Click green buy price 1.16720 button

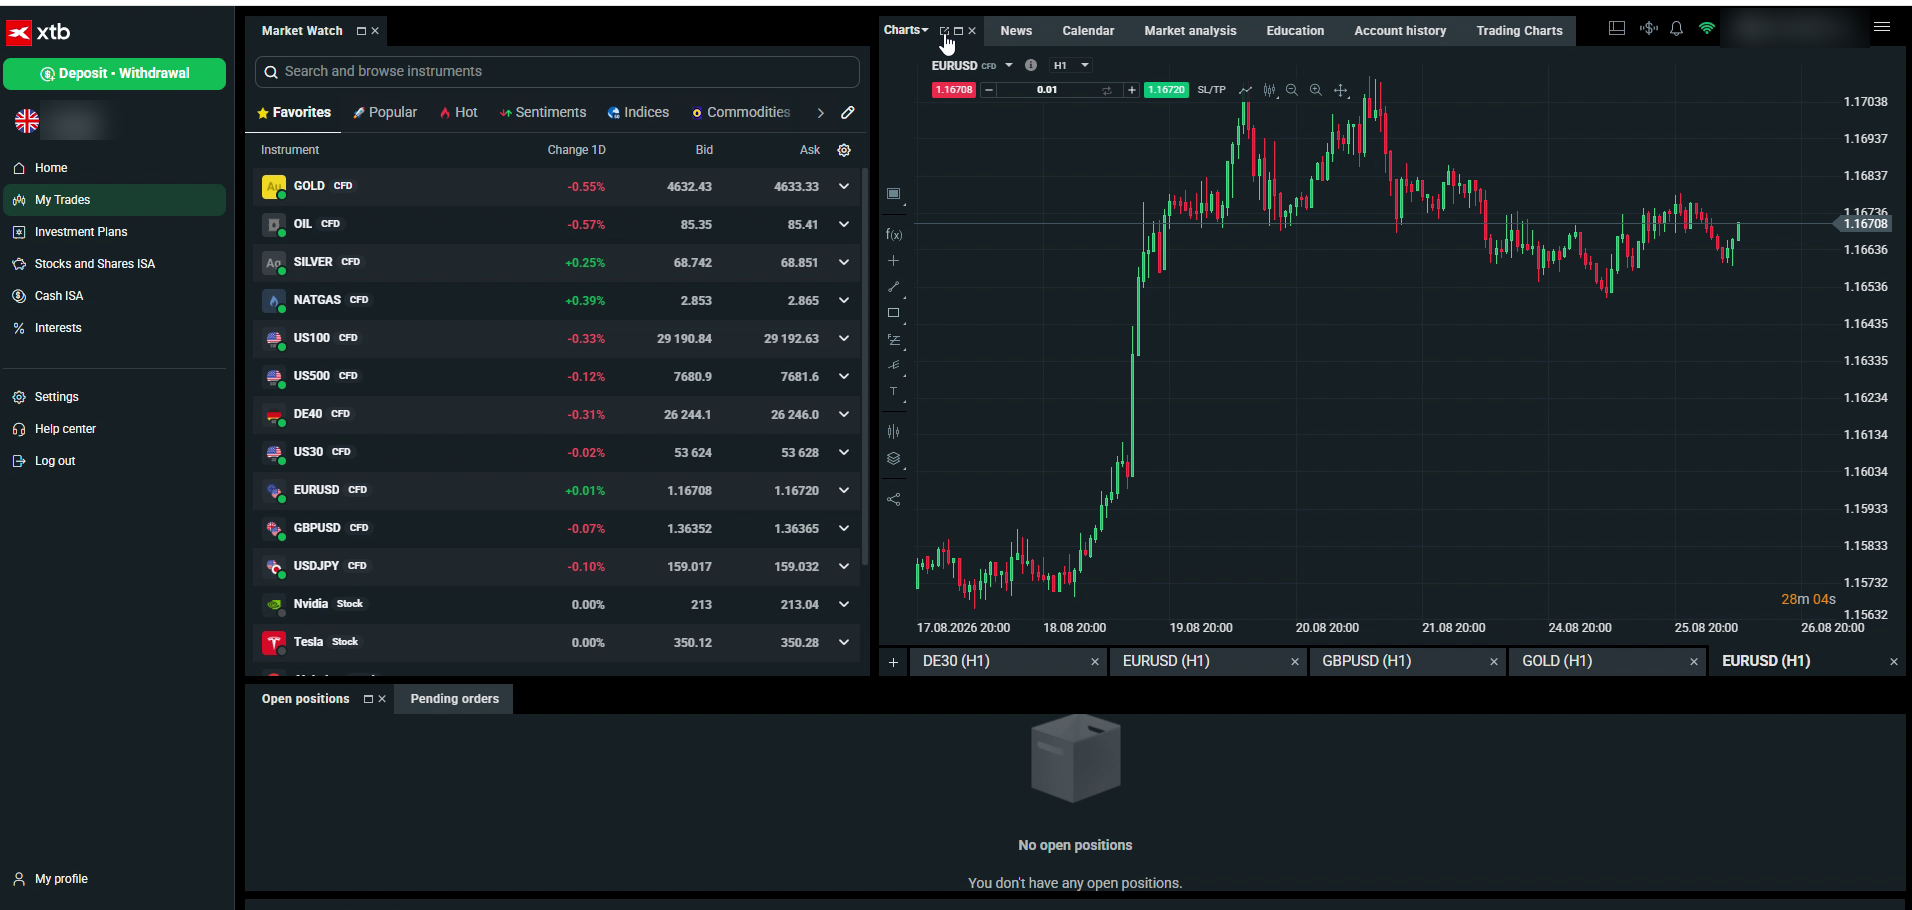click(1166, 90)
